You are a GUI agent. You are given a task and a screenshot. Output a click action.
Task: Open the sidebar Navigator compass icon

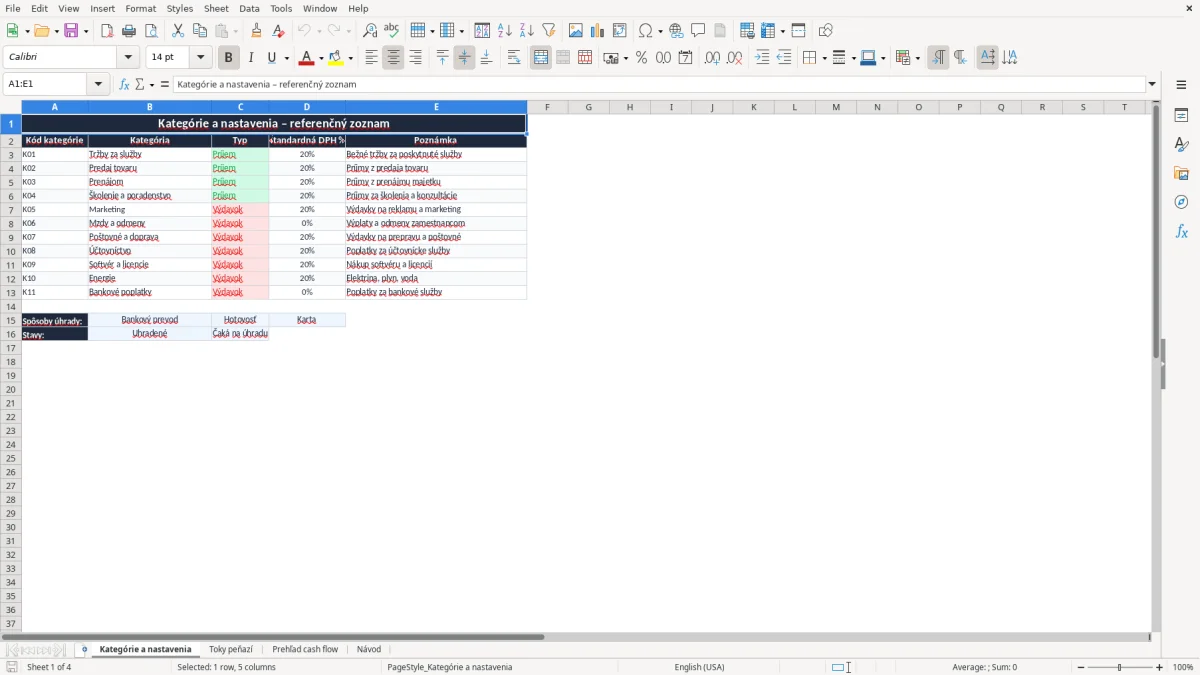(1181, 203)
